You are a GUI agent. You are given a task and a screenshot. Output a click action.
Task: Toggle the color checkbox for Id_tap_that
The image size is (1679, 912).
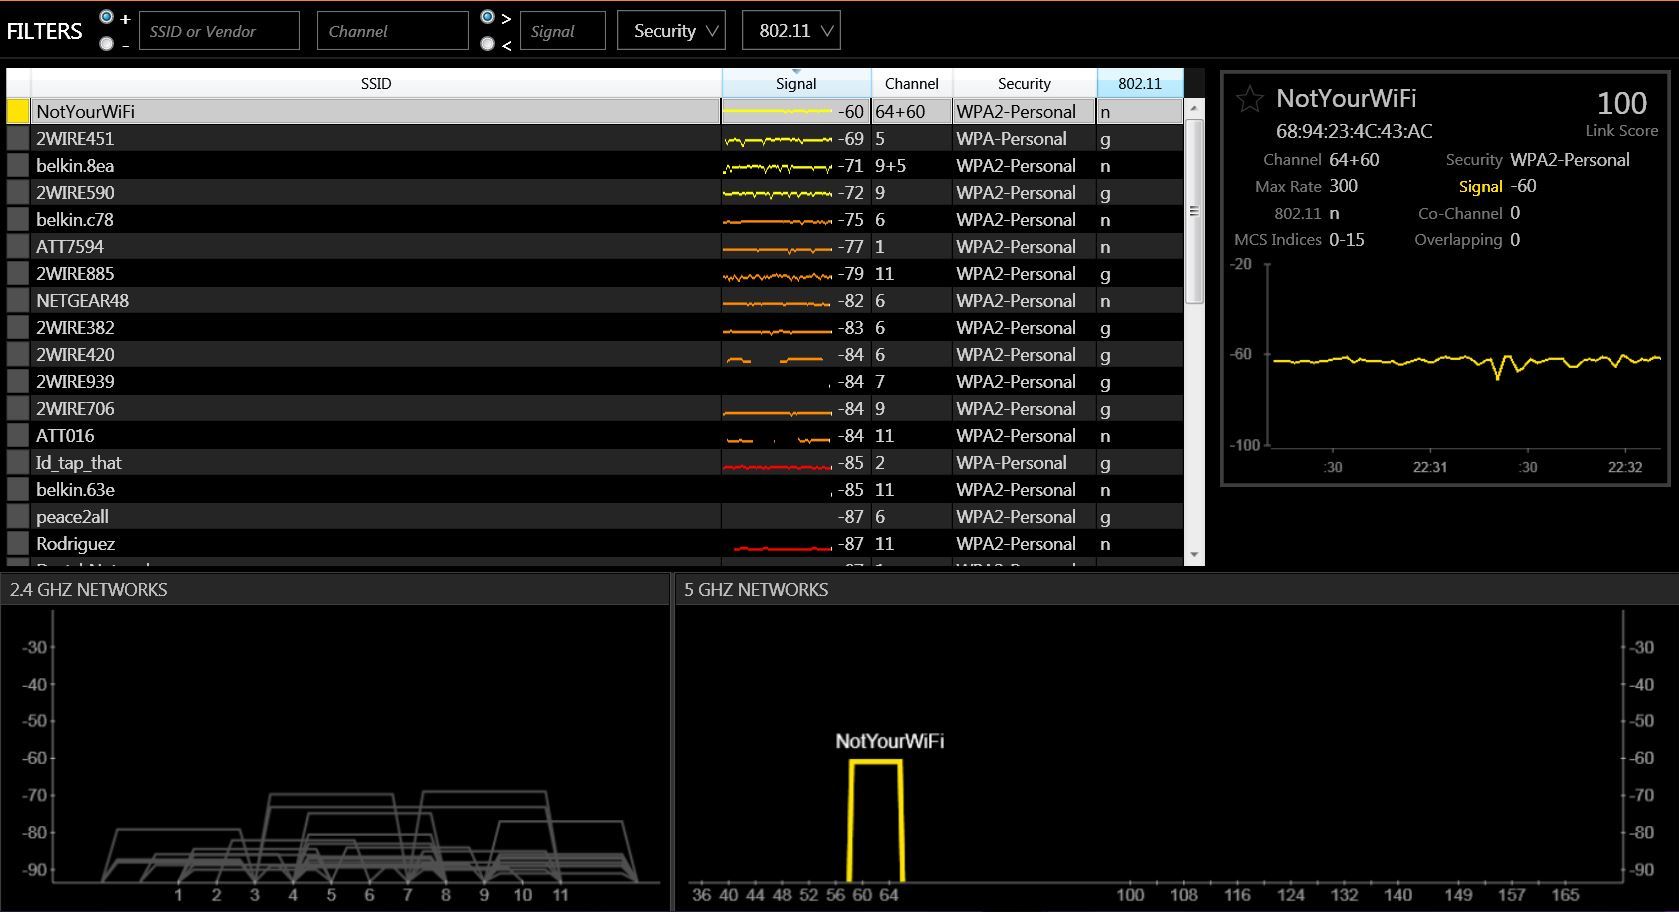[18, 462]
